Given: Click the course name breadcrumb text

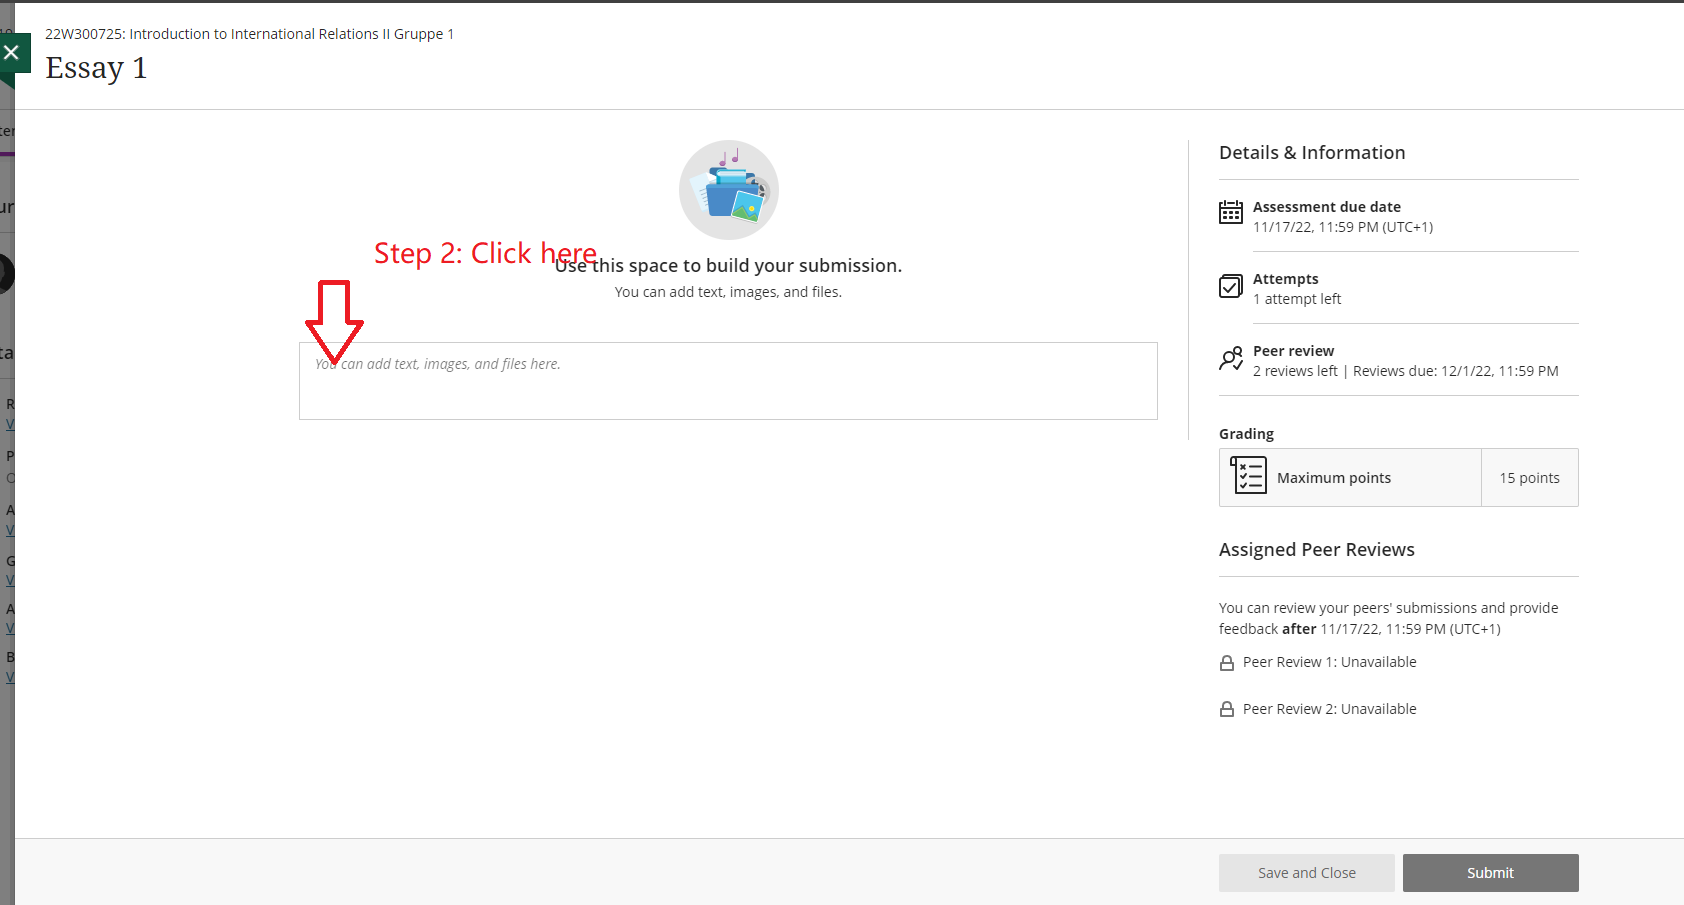Looking at the screenshot, I should [x=249, y=34].
